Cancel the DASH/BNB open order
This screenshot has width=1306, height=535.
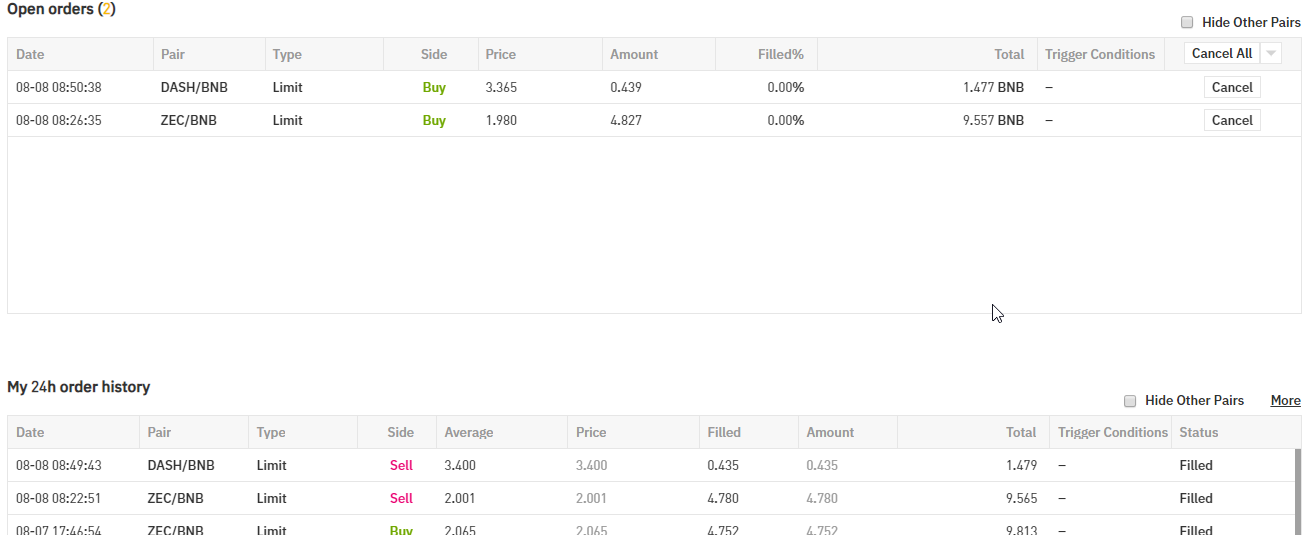[x=1231, y=87]
